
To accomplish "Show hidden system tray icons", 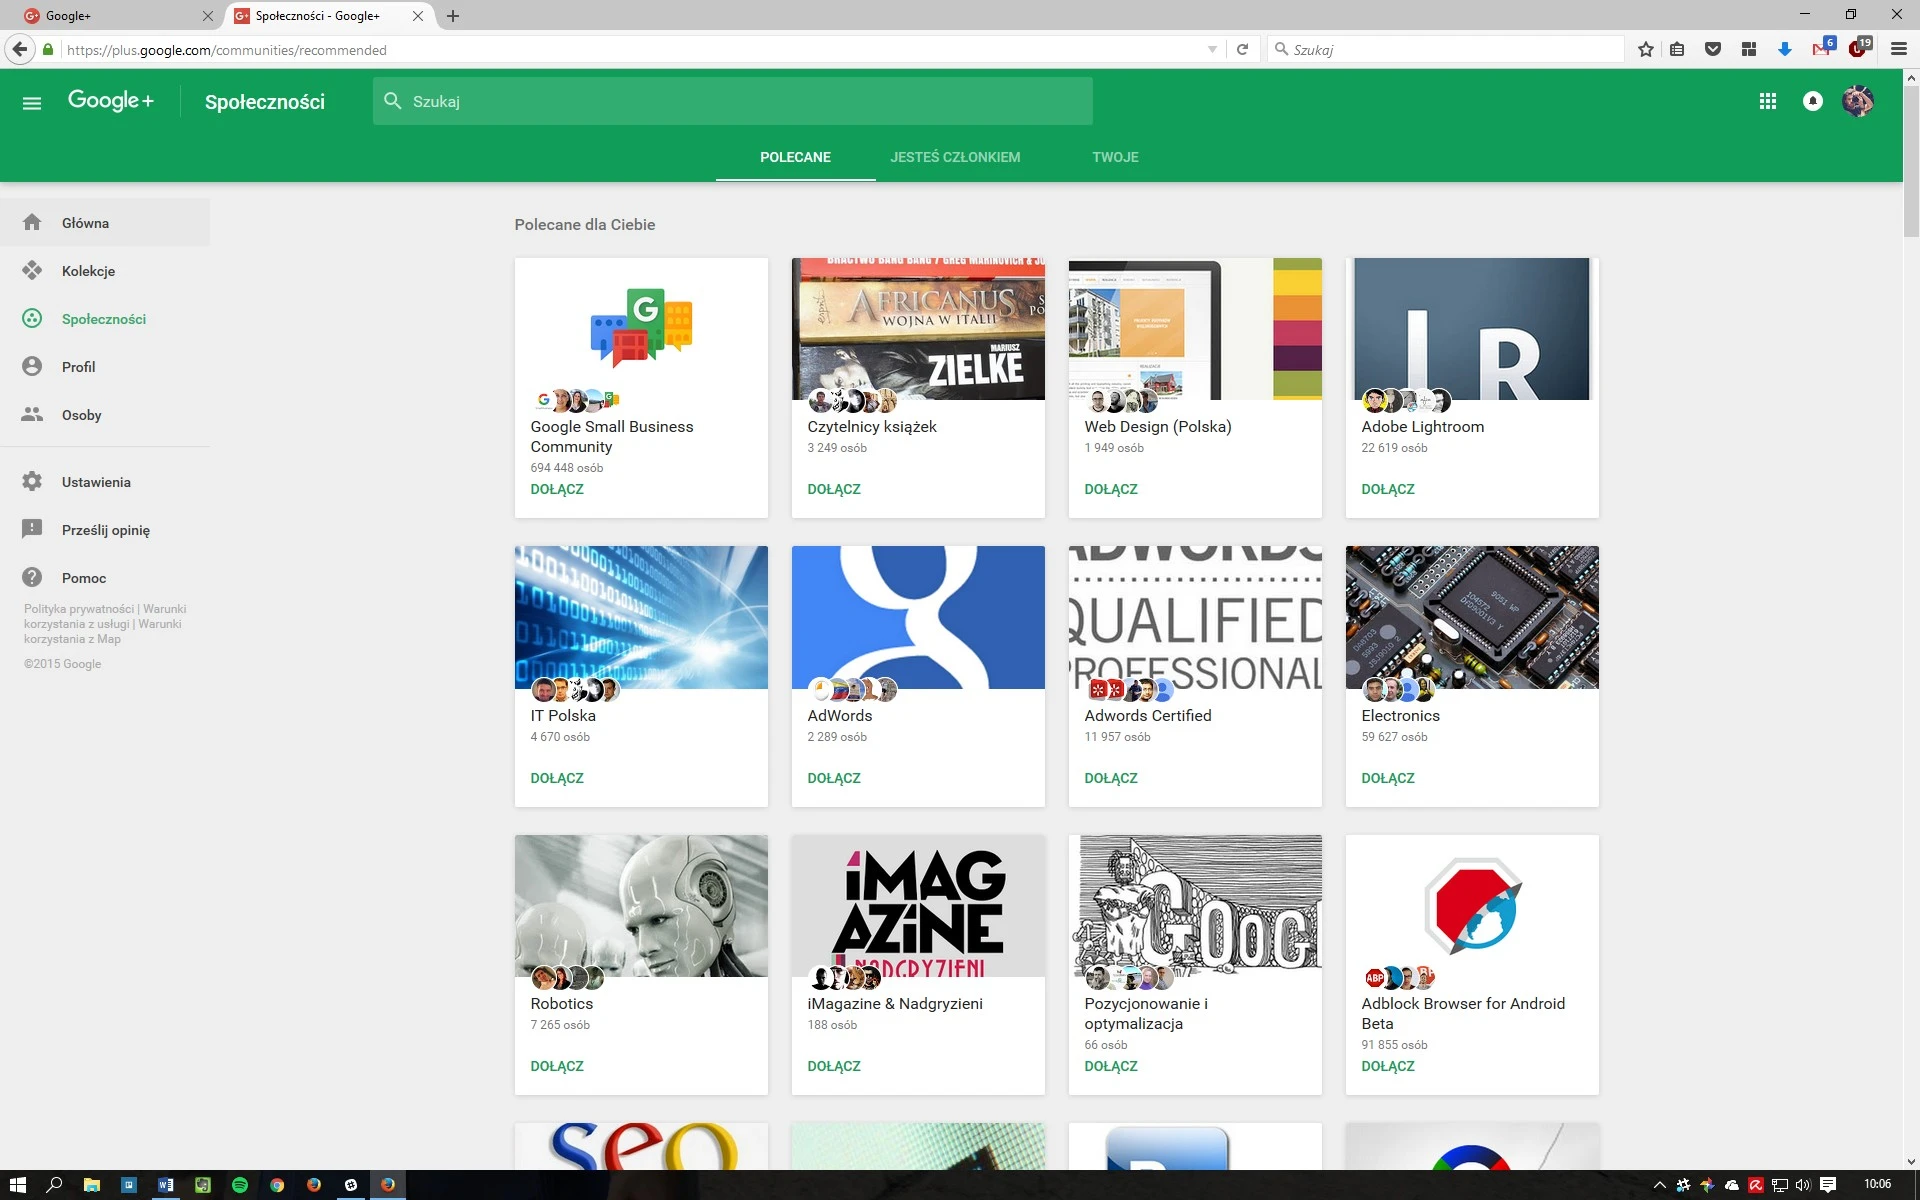I will (x=1659, y=1185).
